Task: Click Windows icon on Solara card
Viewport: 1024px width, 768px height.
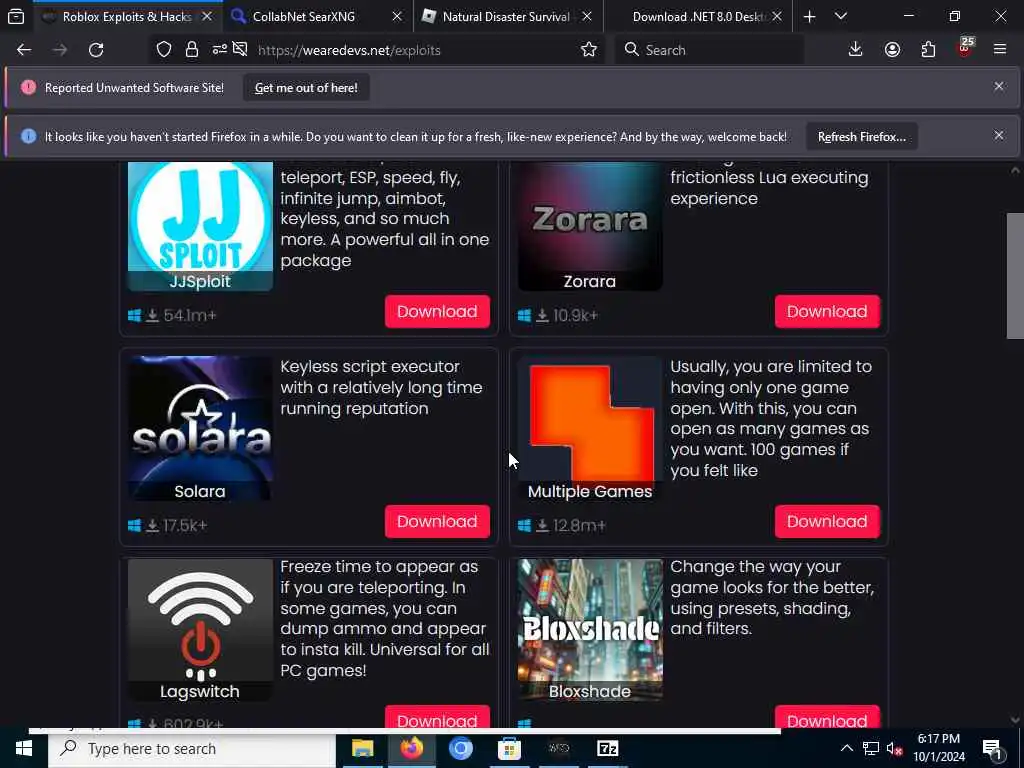Action: click(135, 526)
